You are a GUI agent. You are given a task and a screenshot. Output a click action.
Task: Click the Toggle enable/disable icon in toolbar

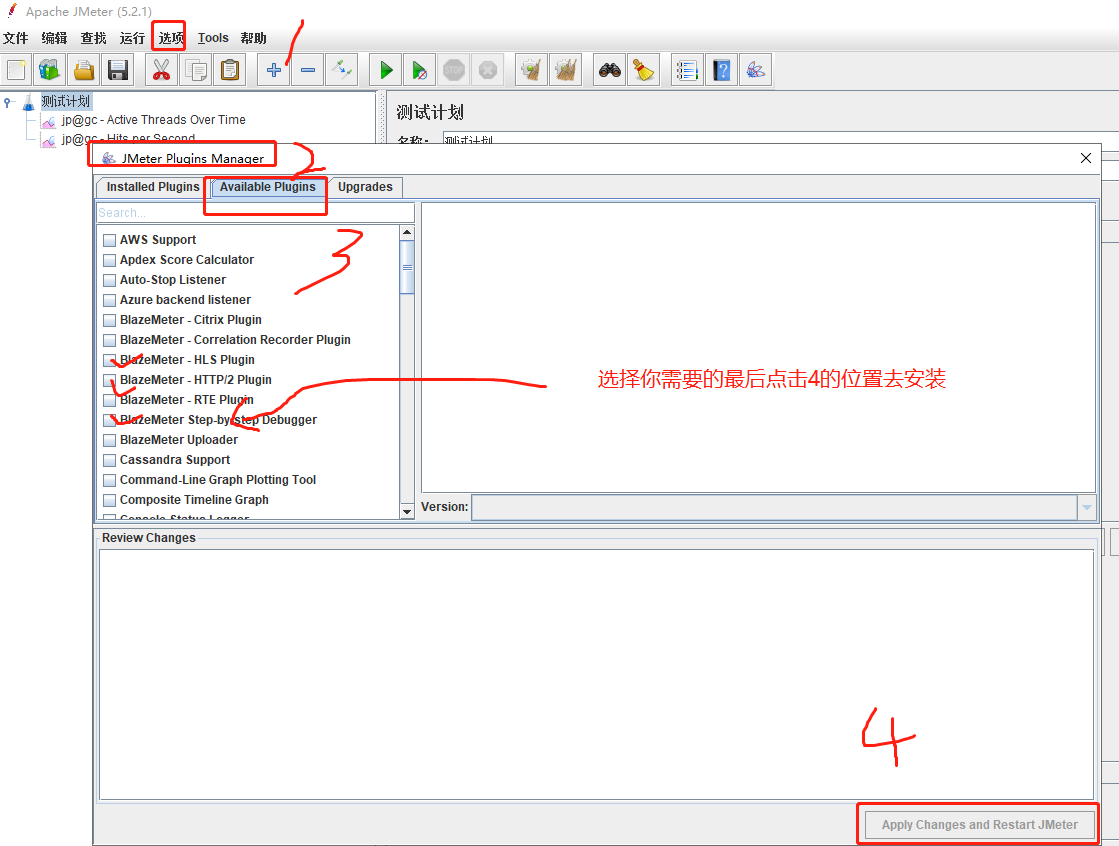(x=342, y=70)
